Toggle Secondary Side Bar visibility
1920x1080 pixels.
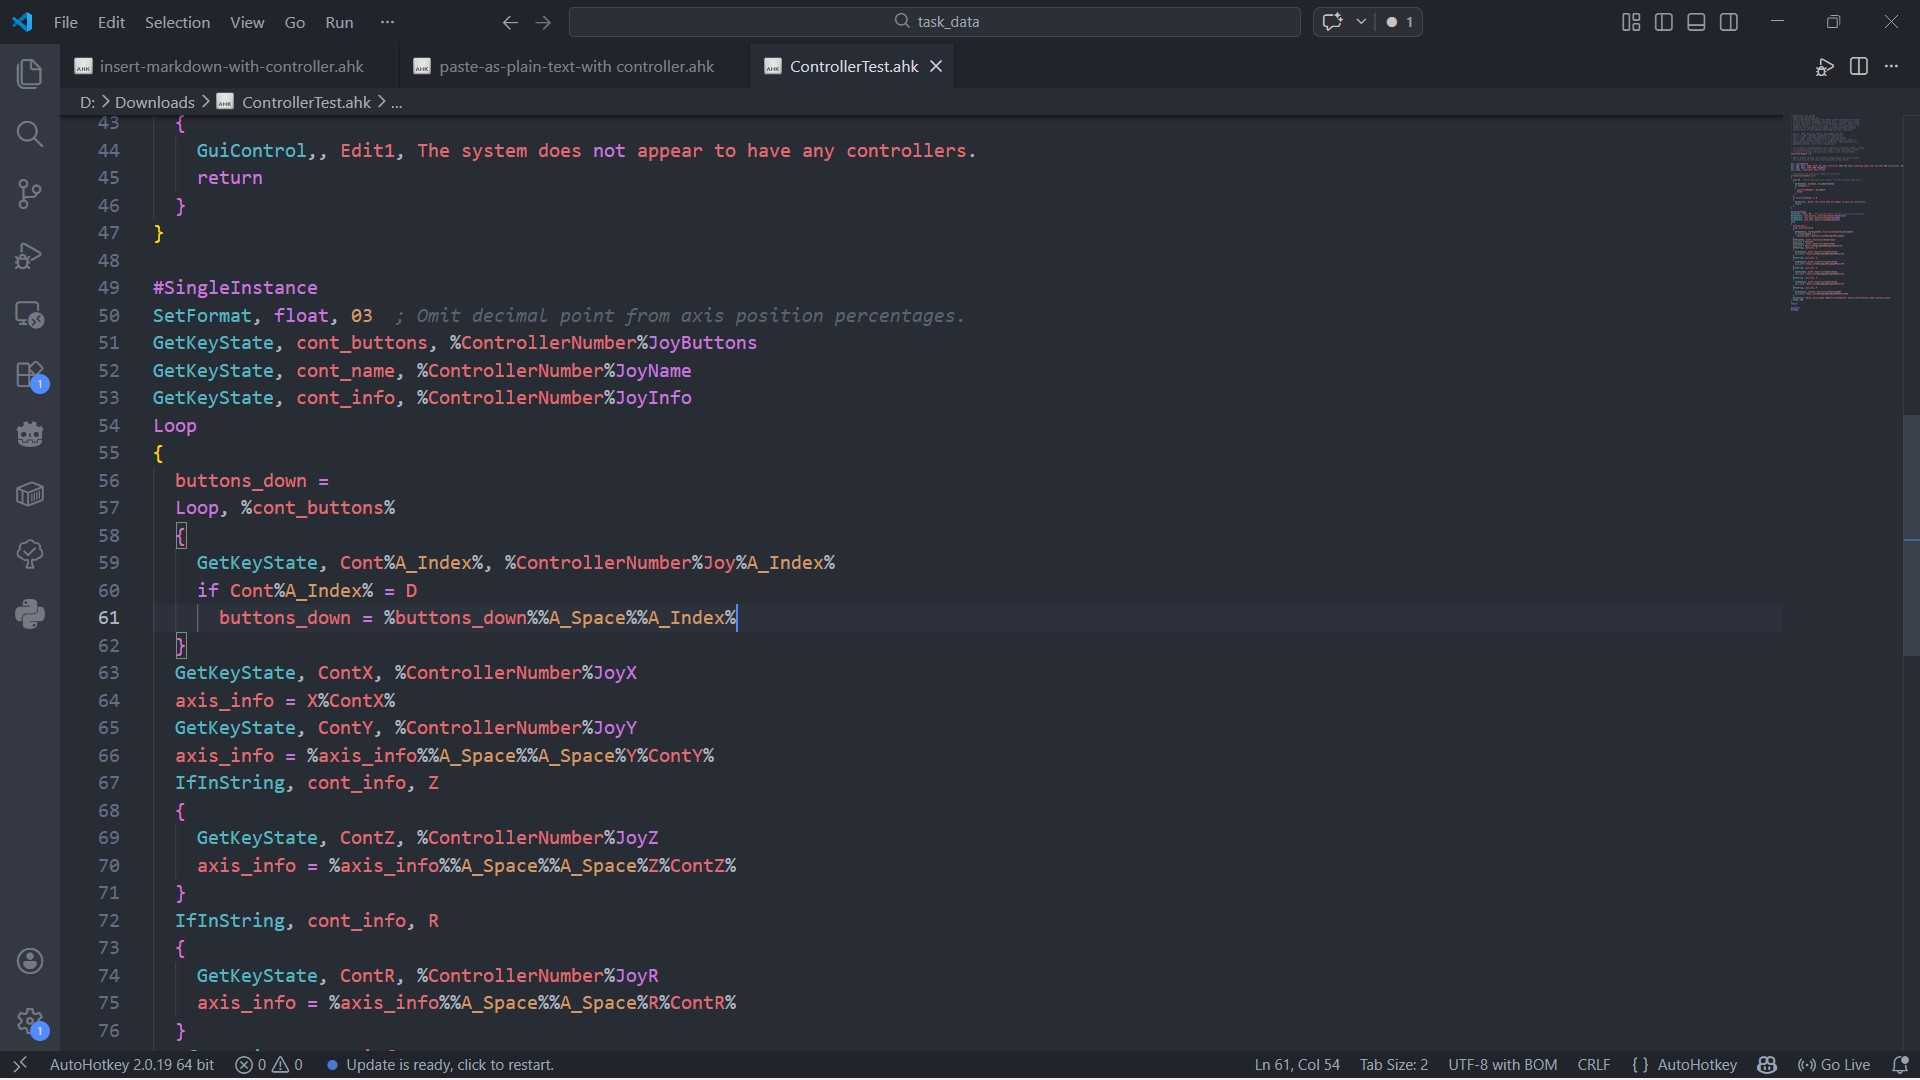[1729, 22]
